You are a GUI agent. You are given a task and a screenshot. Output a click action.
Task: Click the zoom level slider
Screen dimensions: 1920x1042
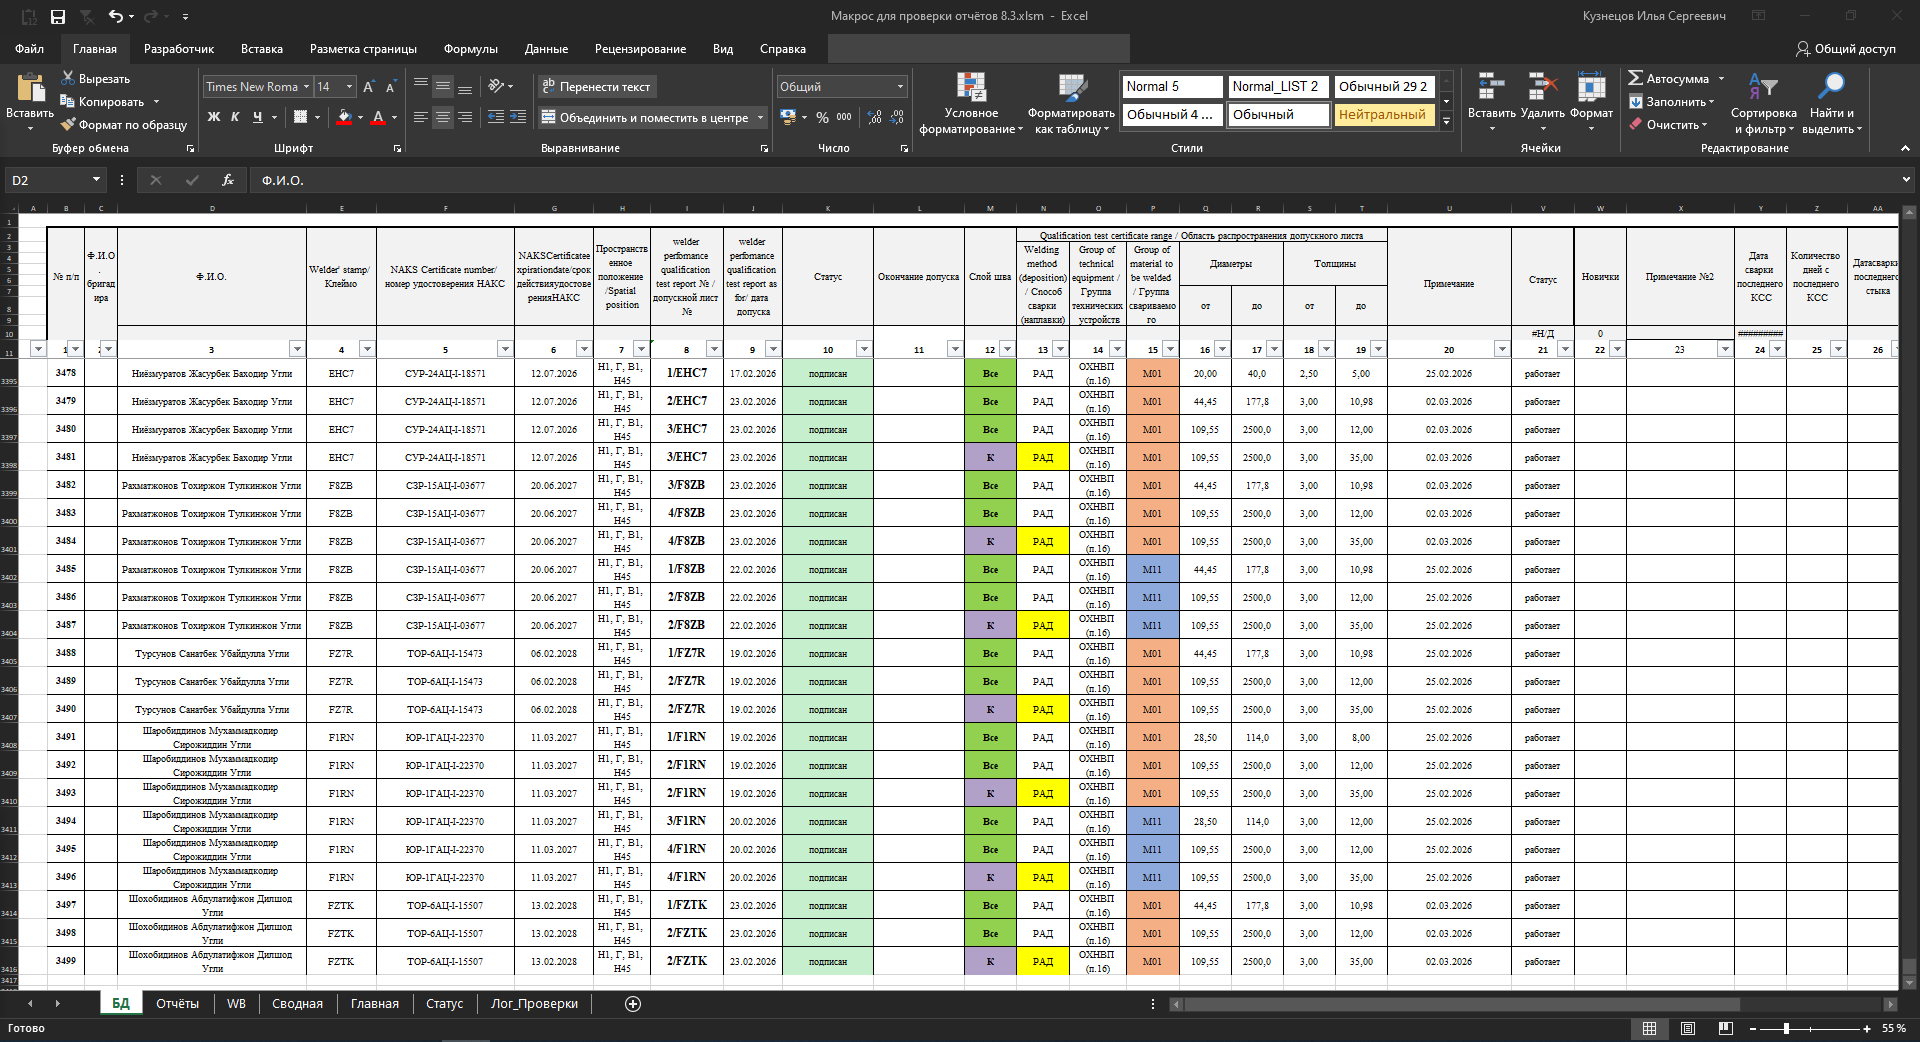[x=1786, y=1028]
